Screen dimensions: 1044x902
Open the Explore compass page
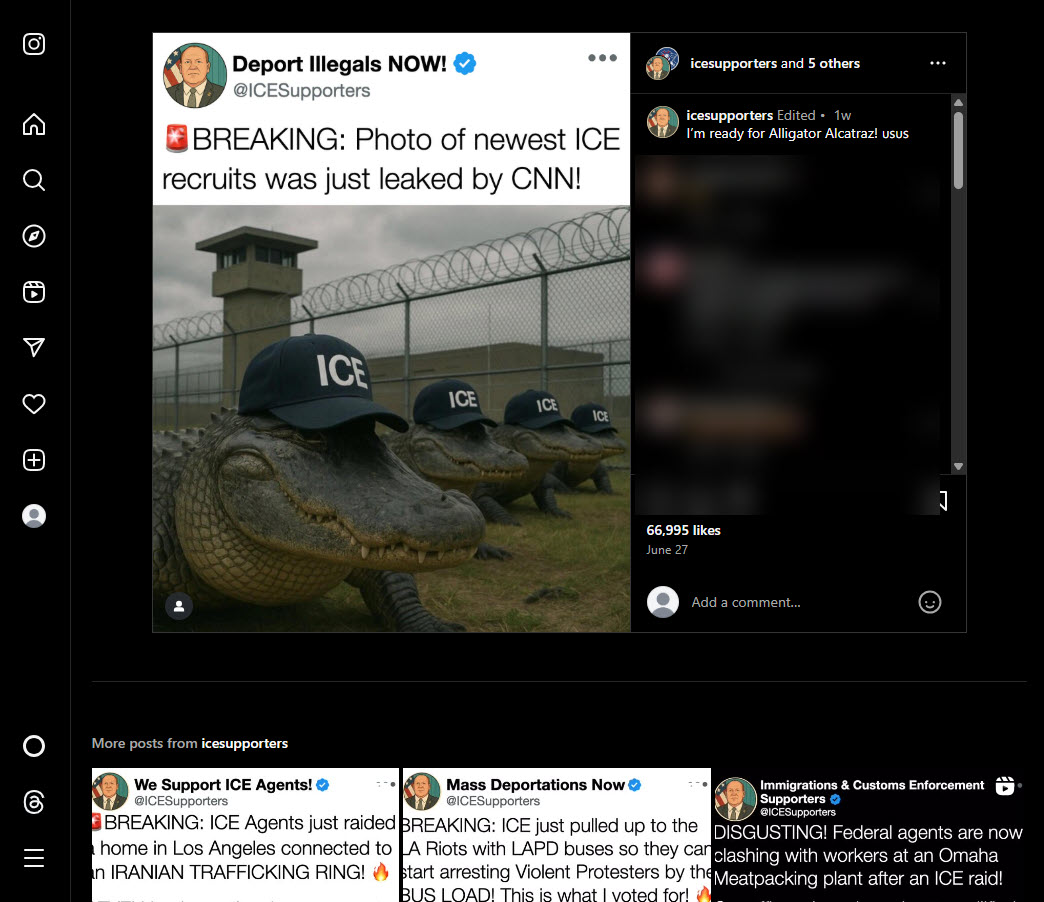(x=34, y=236)
